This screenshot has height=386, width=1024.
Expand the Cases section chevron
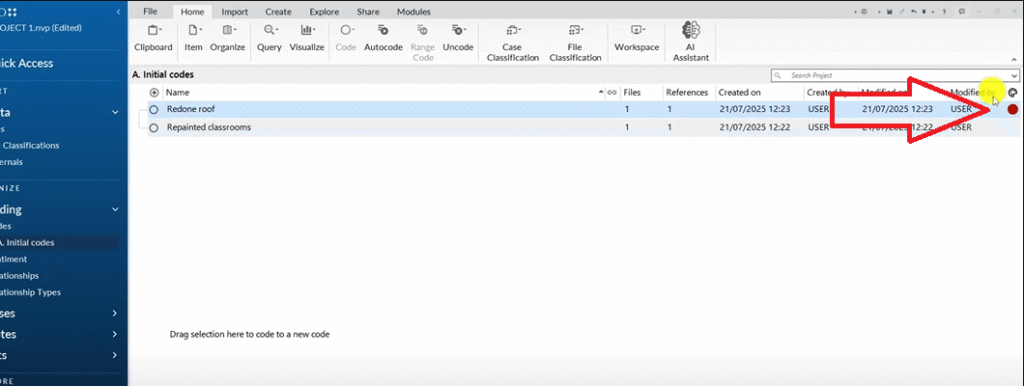coord(115,314)
